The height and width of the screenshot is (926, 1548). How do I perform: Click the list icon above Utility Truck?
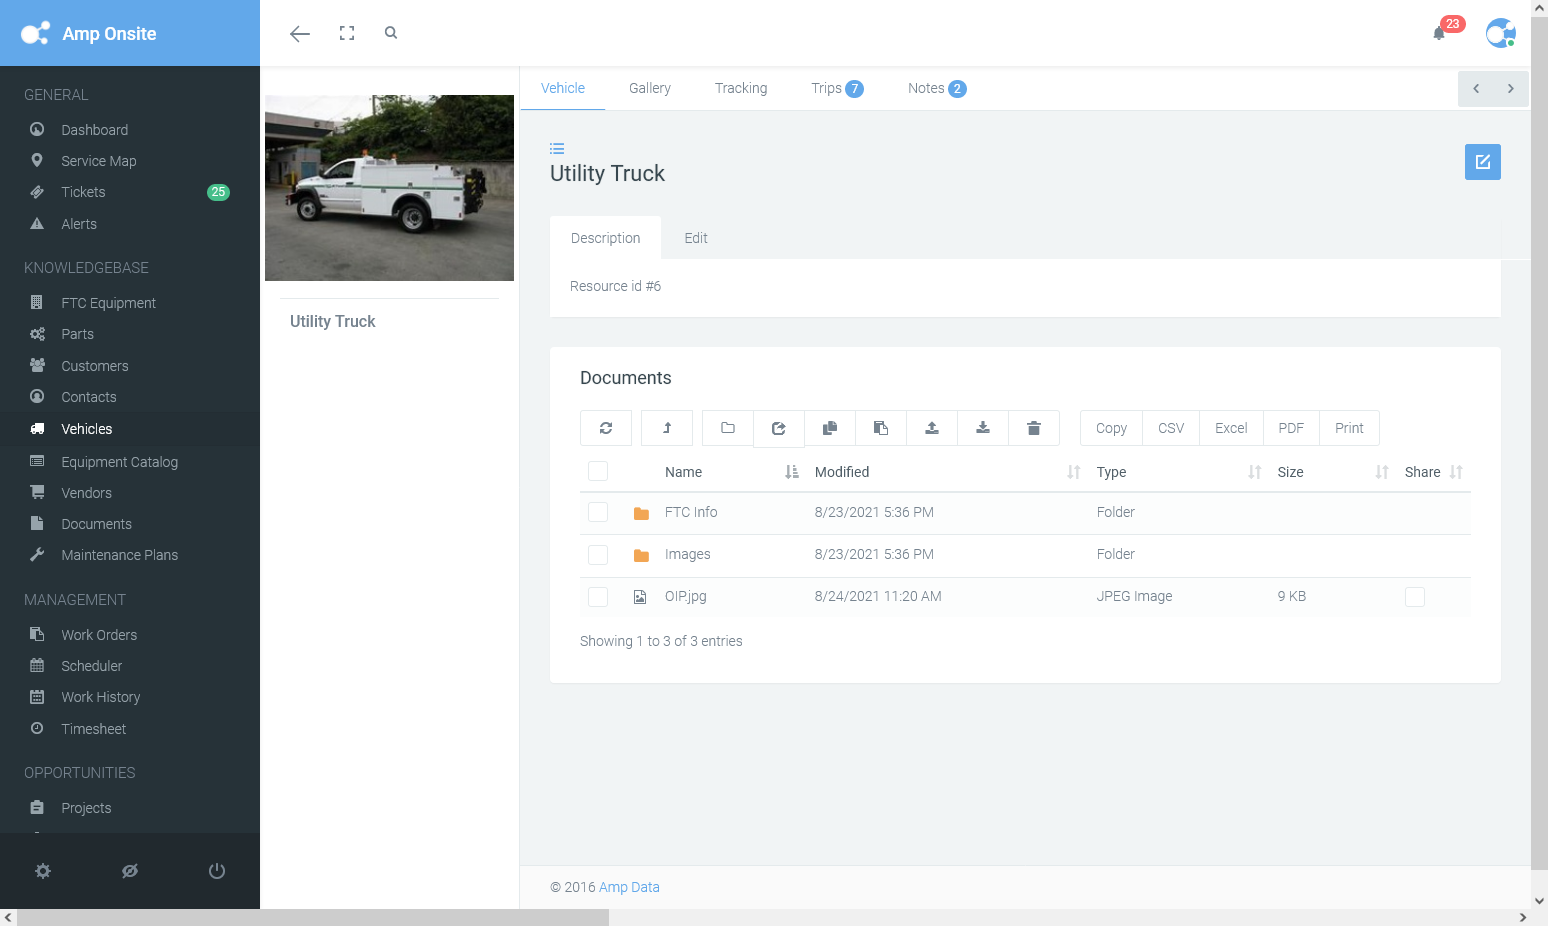pyautogui.click(x=557, y=148)
